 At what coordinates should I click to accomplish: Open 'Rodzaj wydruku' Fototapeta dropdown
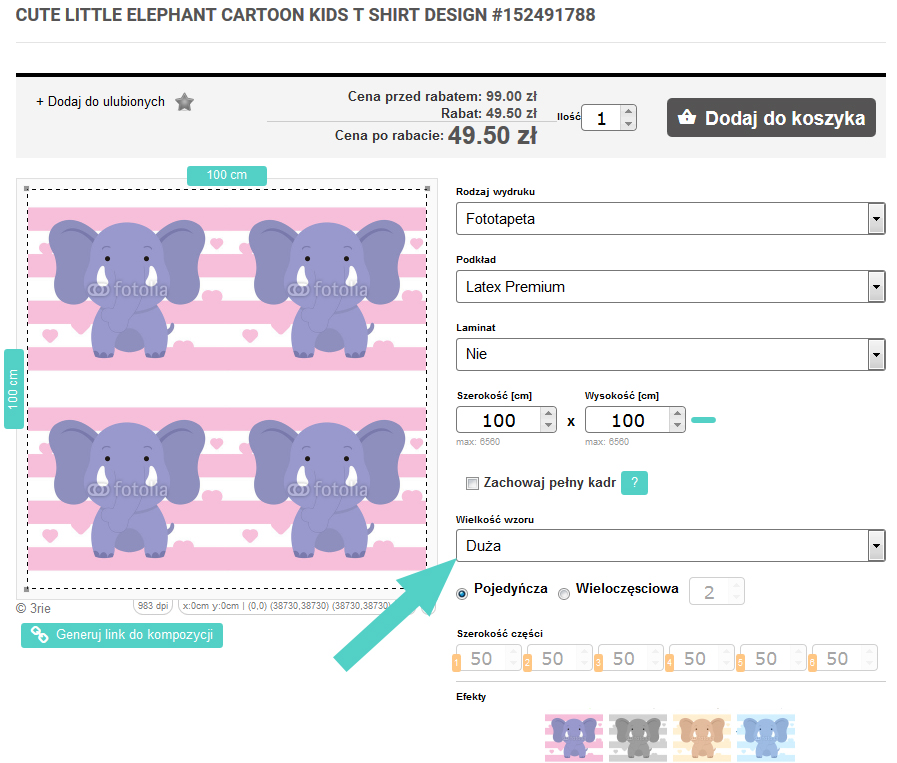[670, 218]
